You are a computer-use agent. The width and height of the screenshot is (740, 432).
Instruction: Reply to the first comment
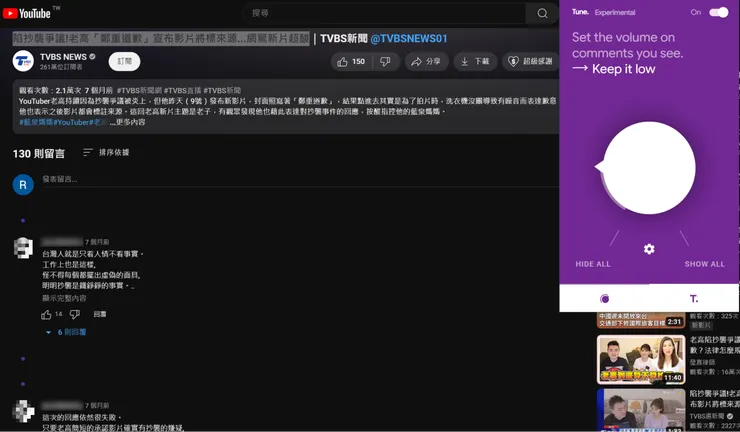(100, 314)
